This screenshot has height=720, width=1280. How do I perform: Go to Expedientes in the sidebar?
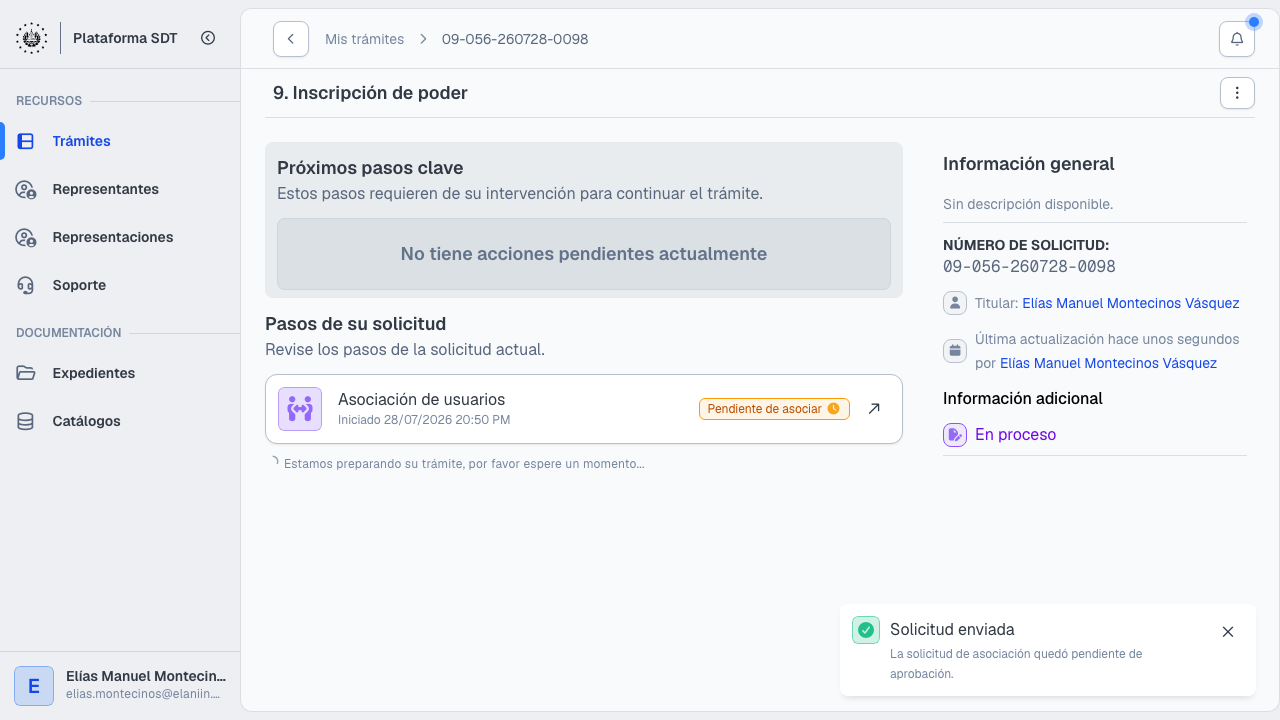[x=120, y=373]
